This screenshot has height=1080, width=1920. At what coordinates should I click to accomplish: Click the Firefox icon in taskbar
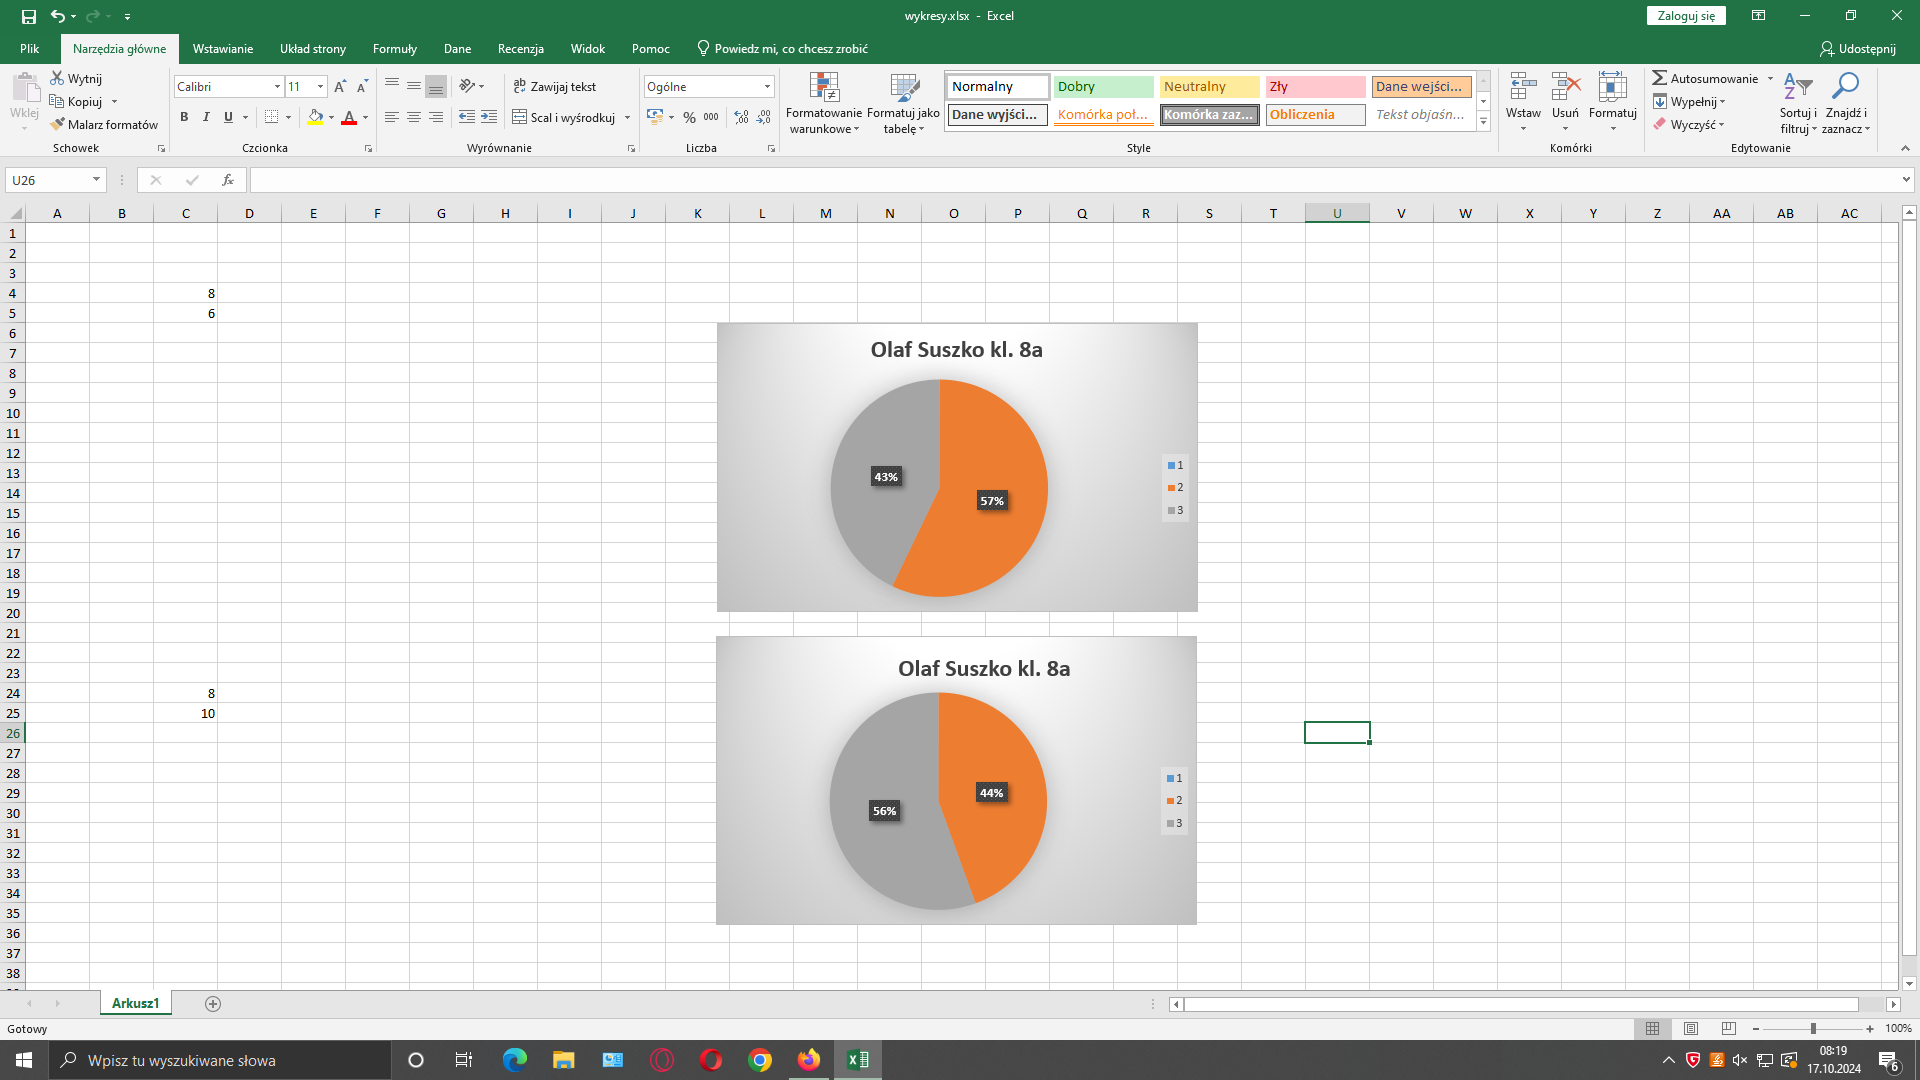tap(808, 1060)
